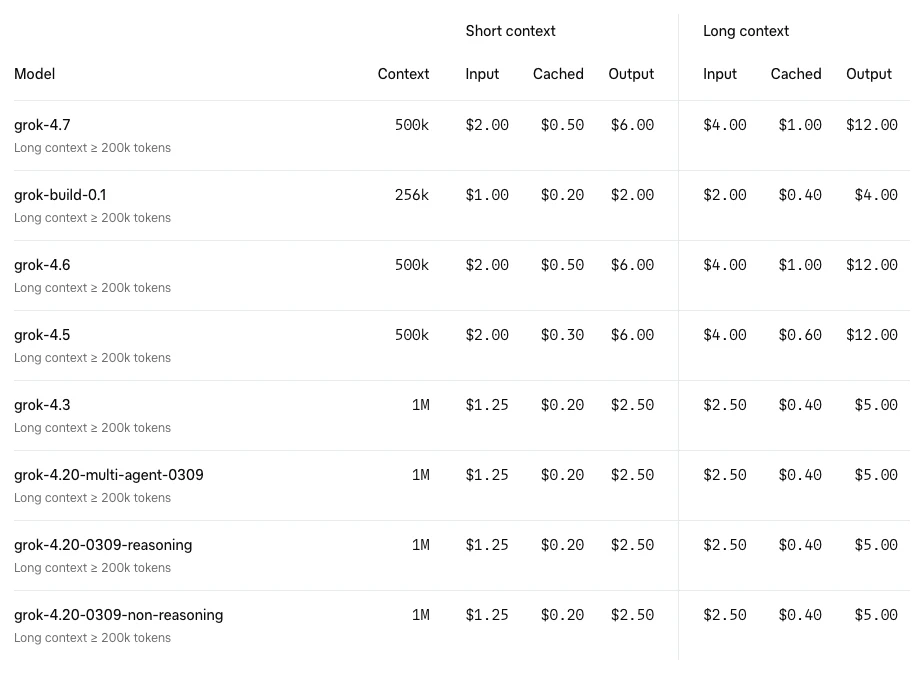The image size is (924, 674).
Task: Click grok-4.6's long context $1.00 cached price
Action: coord(800,265)
